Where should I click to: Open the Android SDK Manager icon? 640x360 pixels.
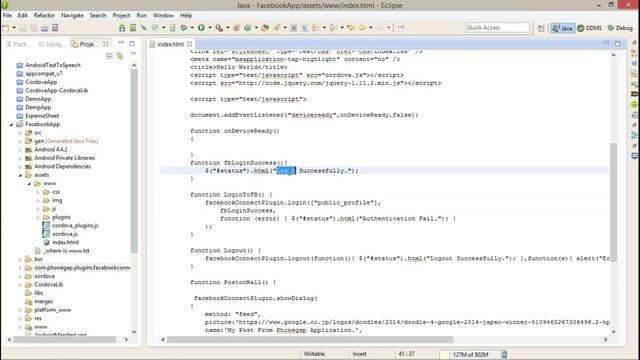pos(122,28)
